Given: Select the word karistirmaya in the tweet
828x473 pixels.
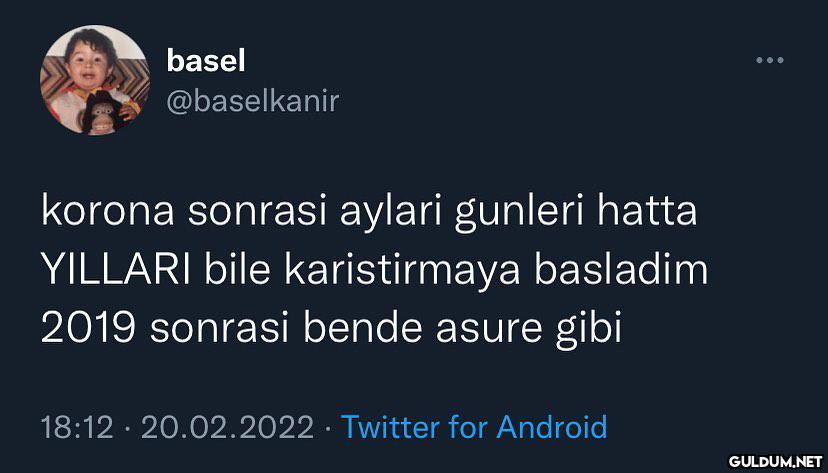Looking at the screenshot, I should pos(402,271).
